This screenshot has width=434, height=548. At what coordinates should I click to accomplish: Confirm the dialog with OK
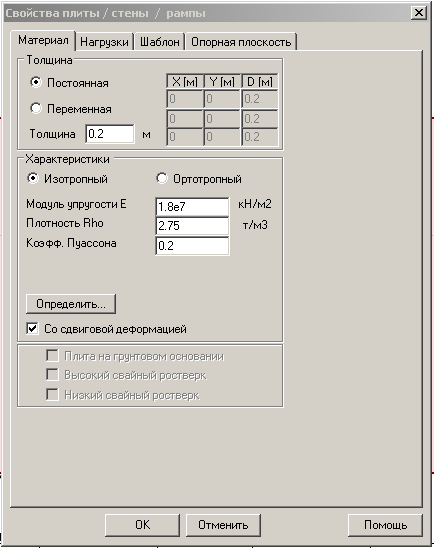(142, 525)
